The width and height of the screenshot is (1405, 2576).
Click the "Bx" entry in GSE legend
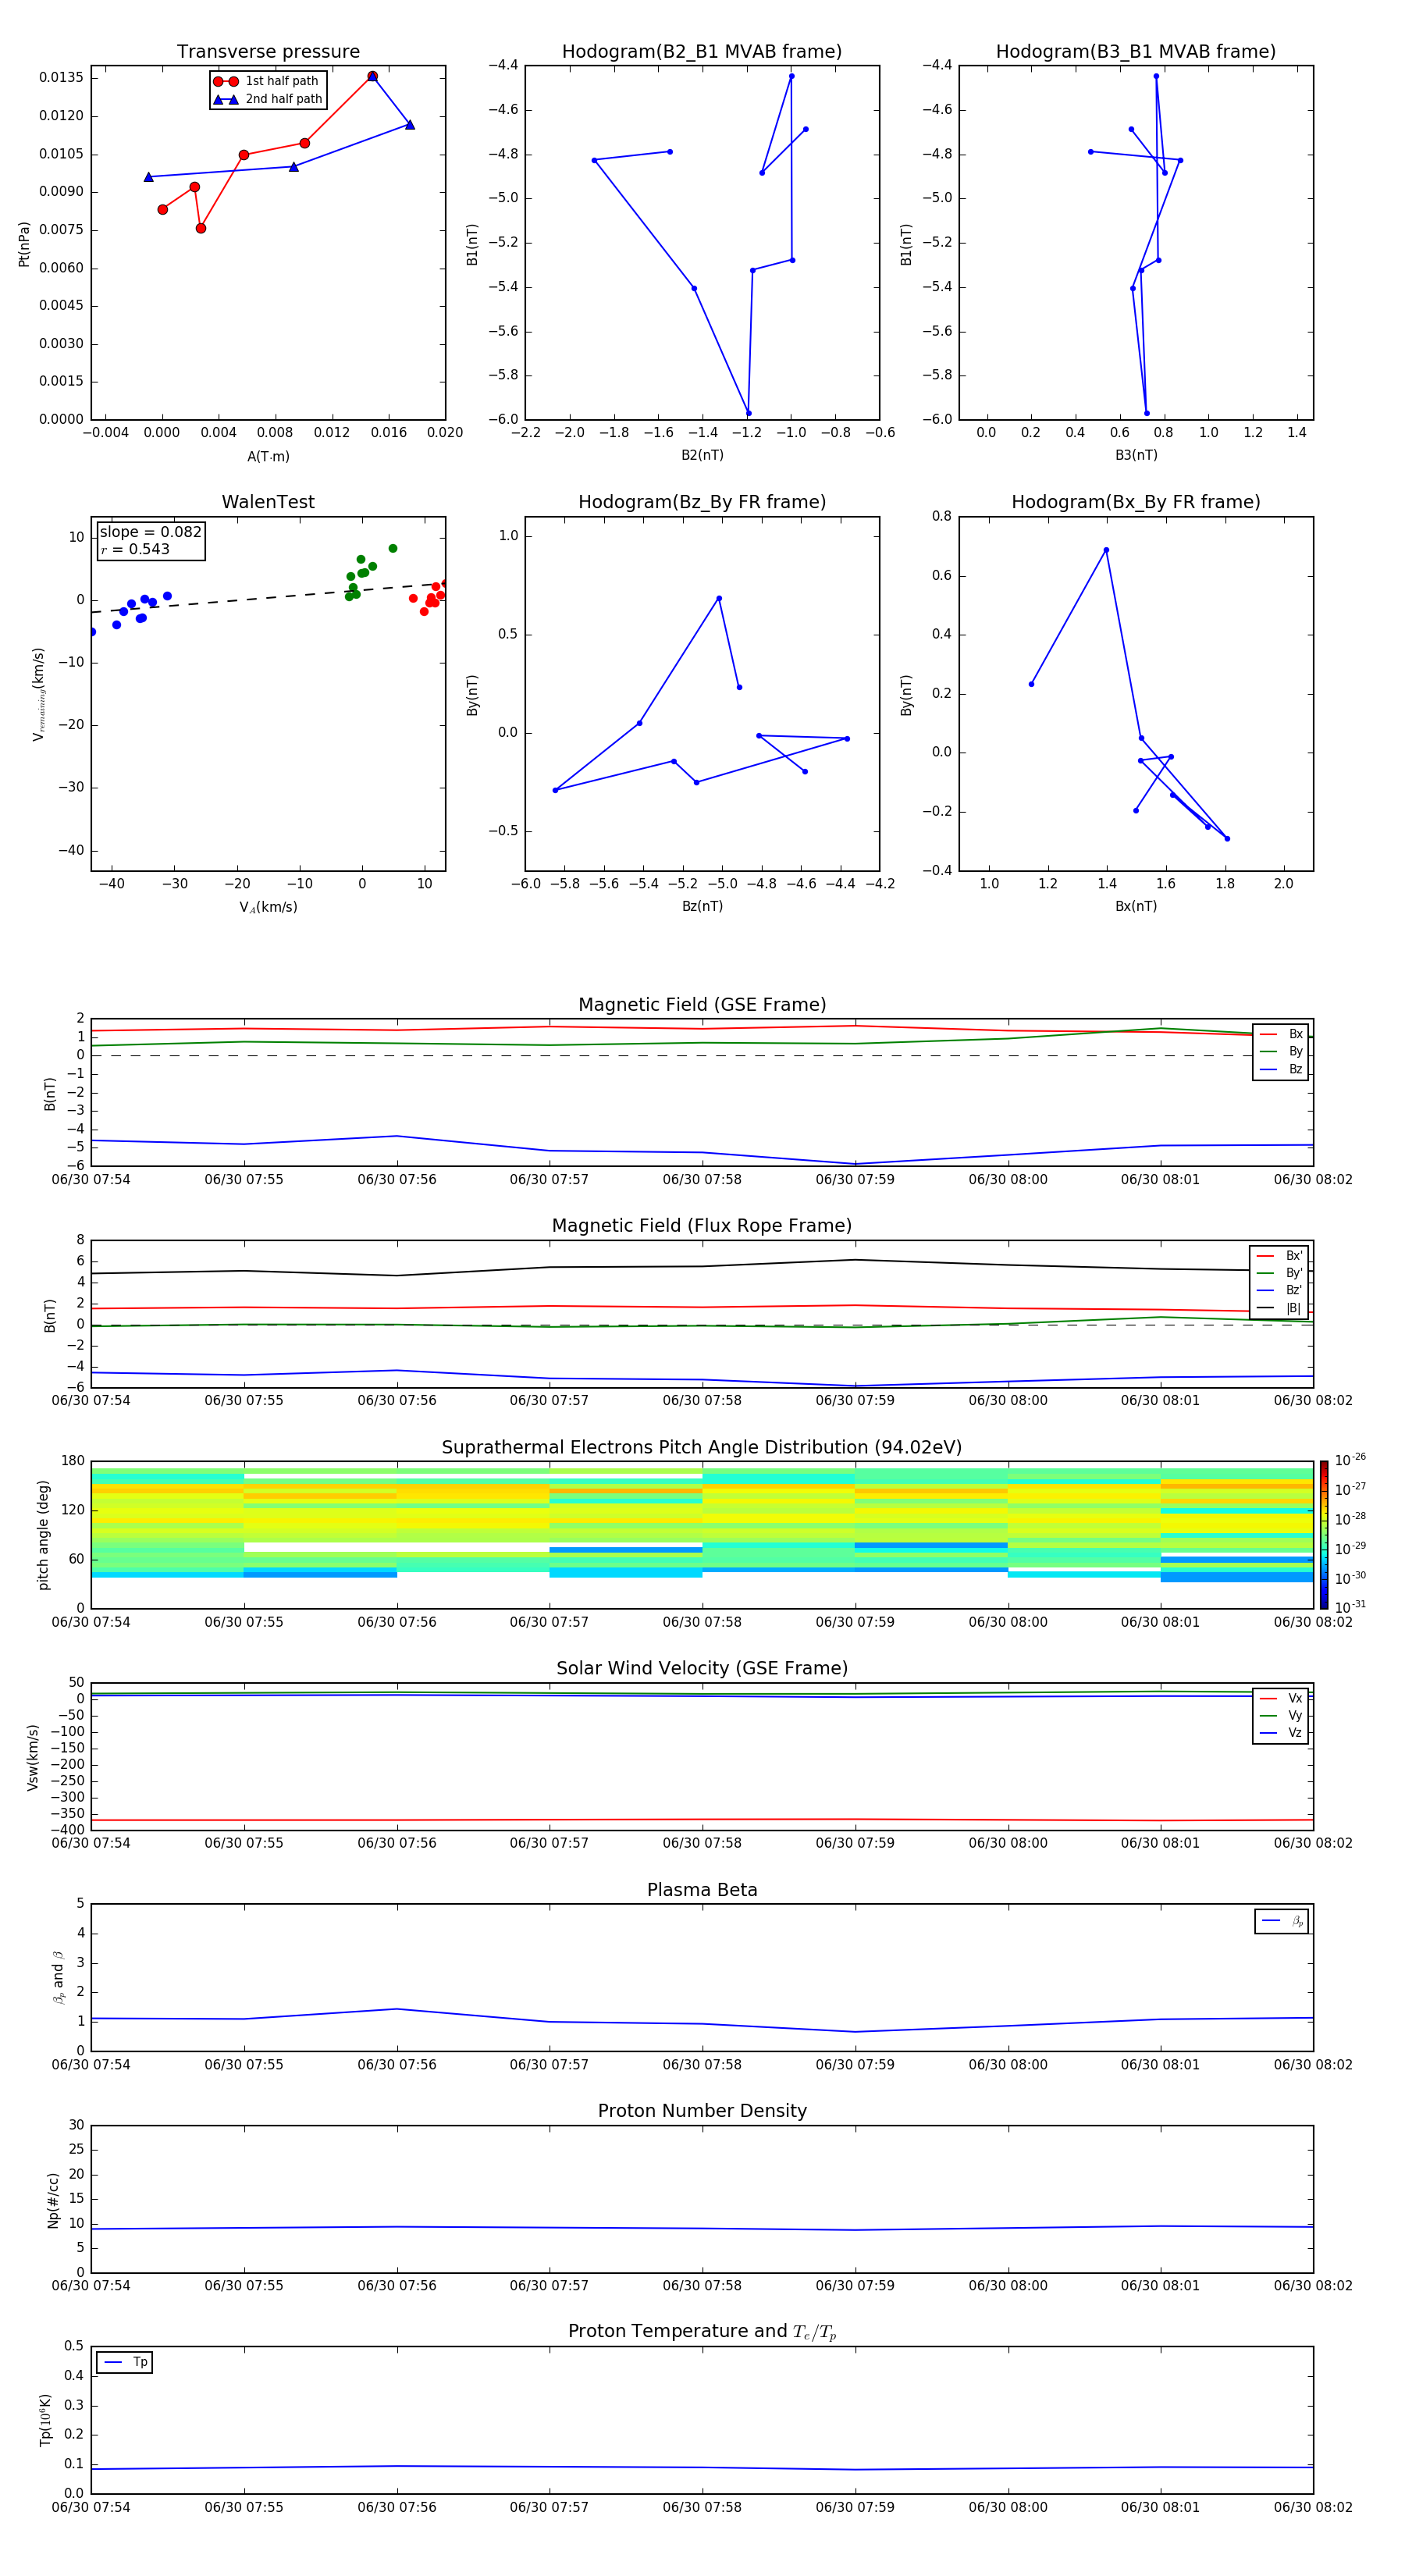click(1282, 1034)
